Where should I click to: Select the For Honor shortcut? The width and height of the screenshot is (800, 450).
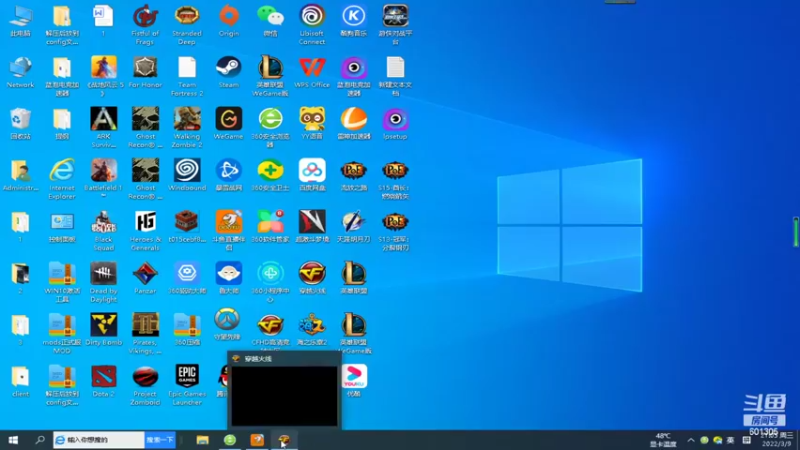point(145,72)
